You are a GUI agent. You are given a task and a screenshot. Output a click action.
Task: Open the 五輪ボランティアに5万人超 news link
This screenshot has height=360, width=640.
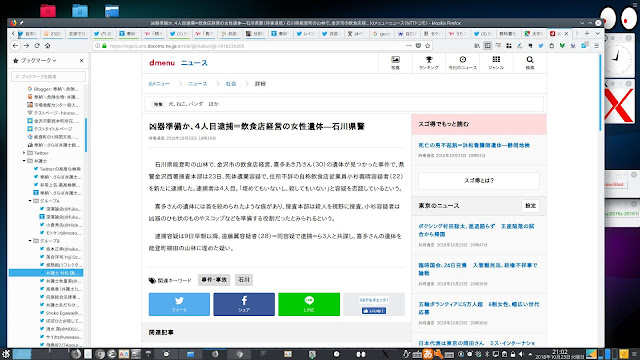[478, 308]
